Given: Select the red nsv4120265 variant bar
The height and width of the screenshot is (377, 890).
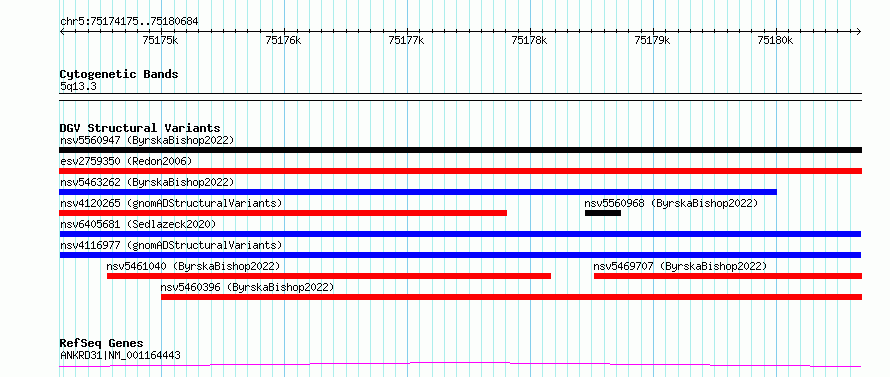Looking at the screenshot, I should [x=283, y=213].
